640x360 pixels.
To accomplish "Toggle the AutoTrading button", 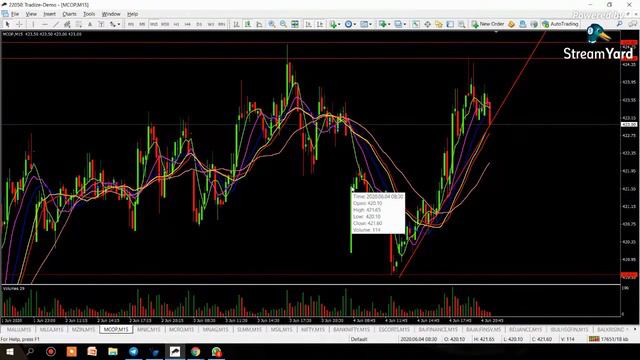I will pyautogui.click(x=560, y=24).
